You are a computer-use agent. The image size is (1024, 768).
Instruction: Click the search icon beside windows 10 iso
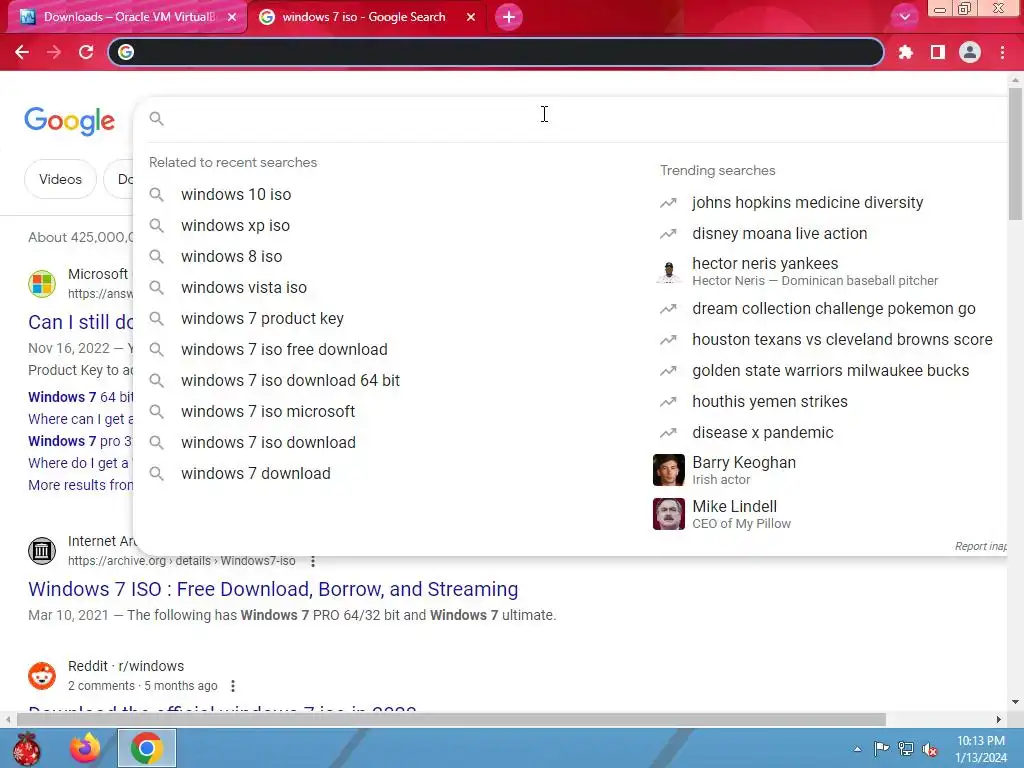[x=156, y=195]
